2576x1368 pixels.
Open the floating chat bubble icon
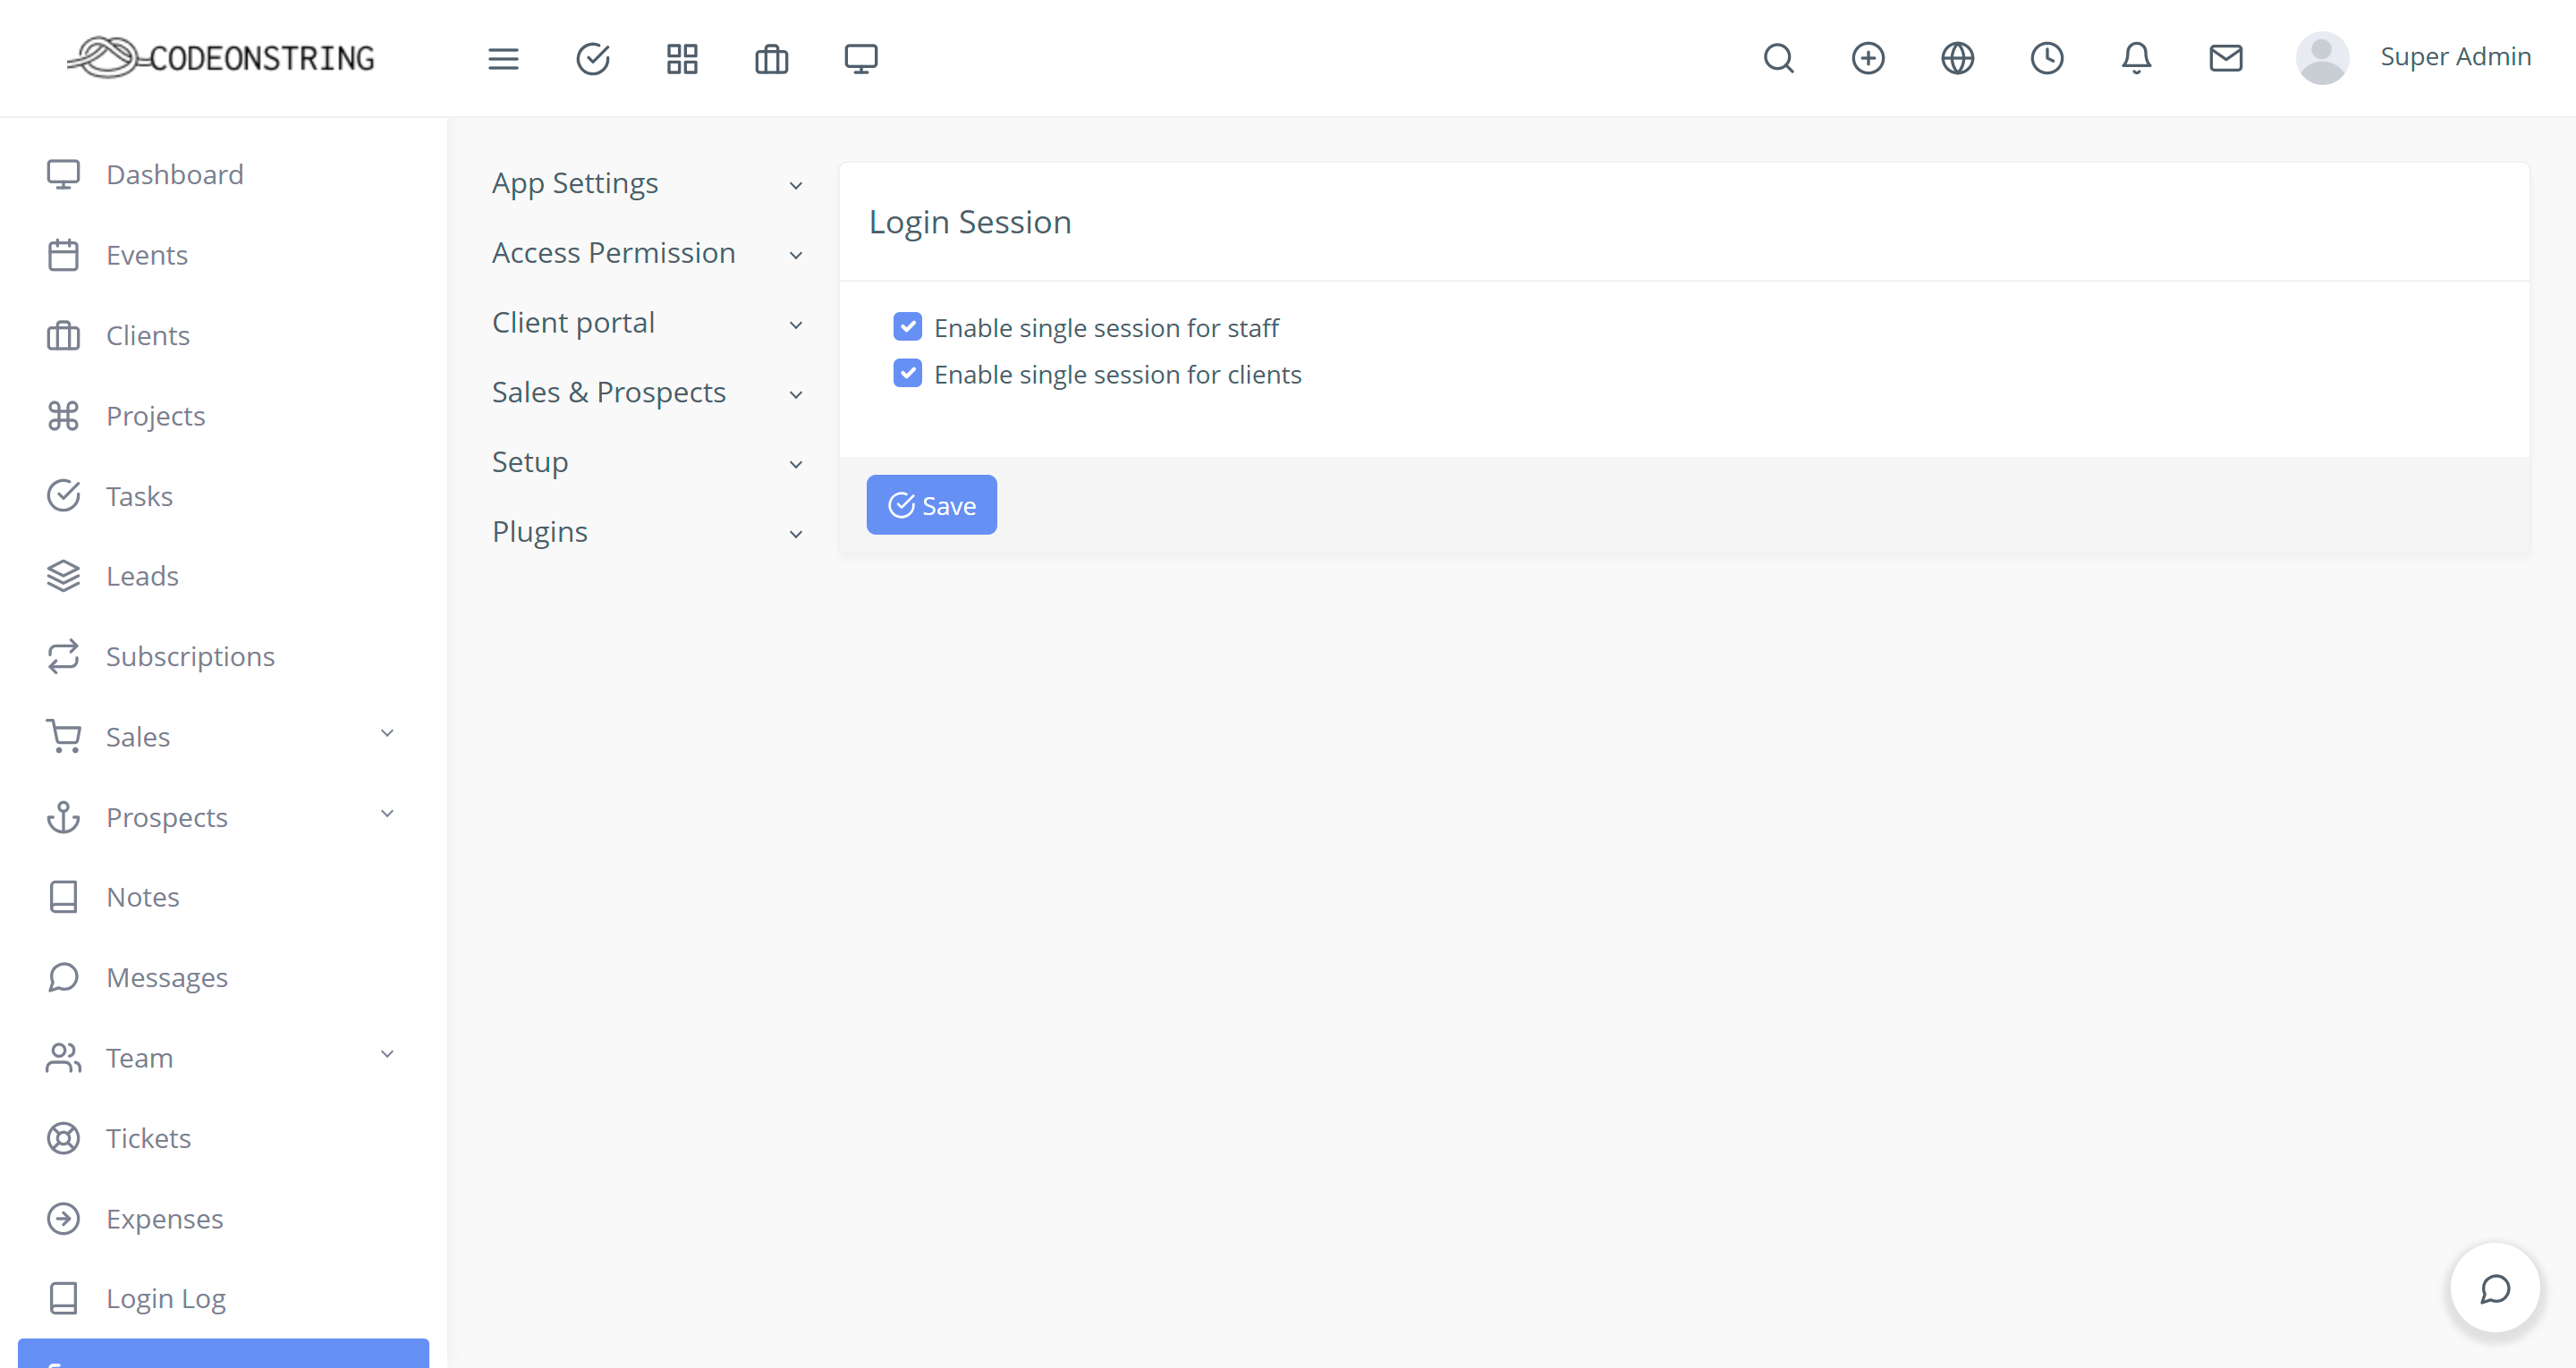click(2494, 1289)
